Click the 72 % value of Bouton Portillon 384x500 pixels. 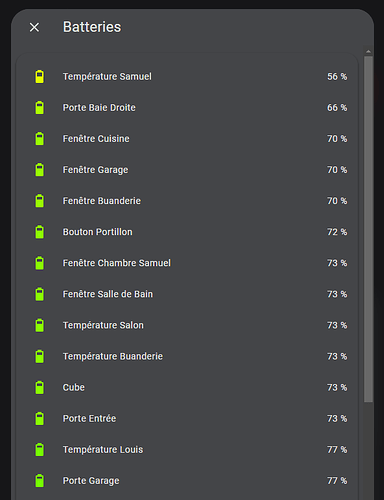(337, 232)
